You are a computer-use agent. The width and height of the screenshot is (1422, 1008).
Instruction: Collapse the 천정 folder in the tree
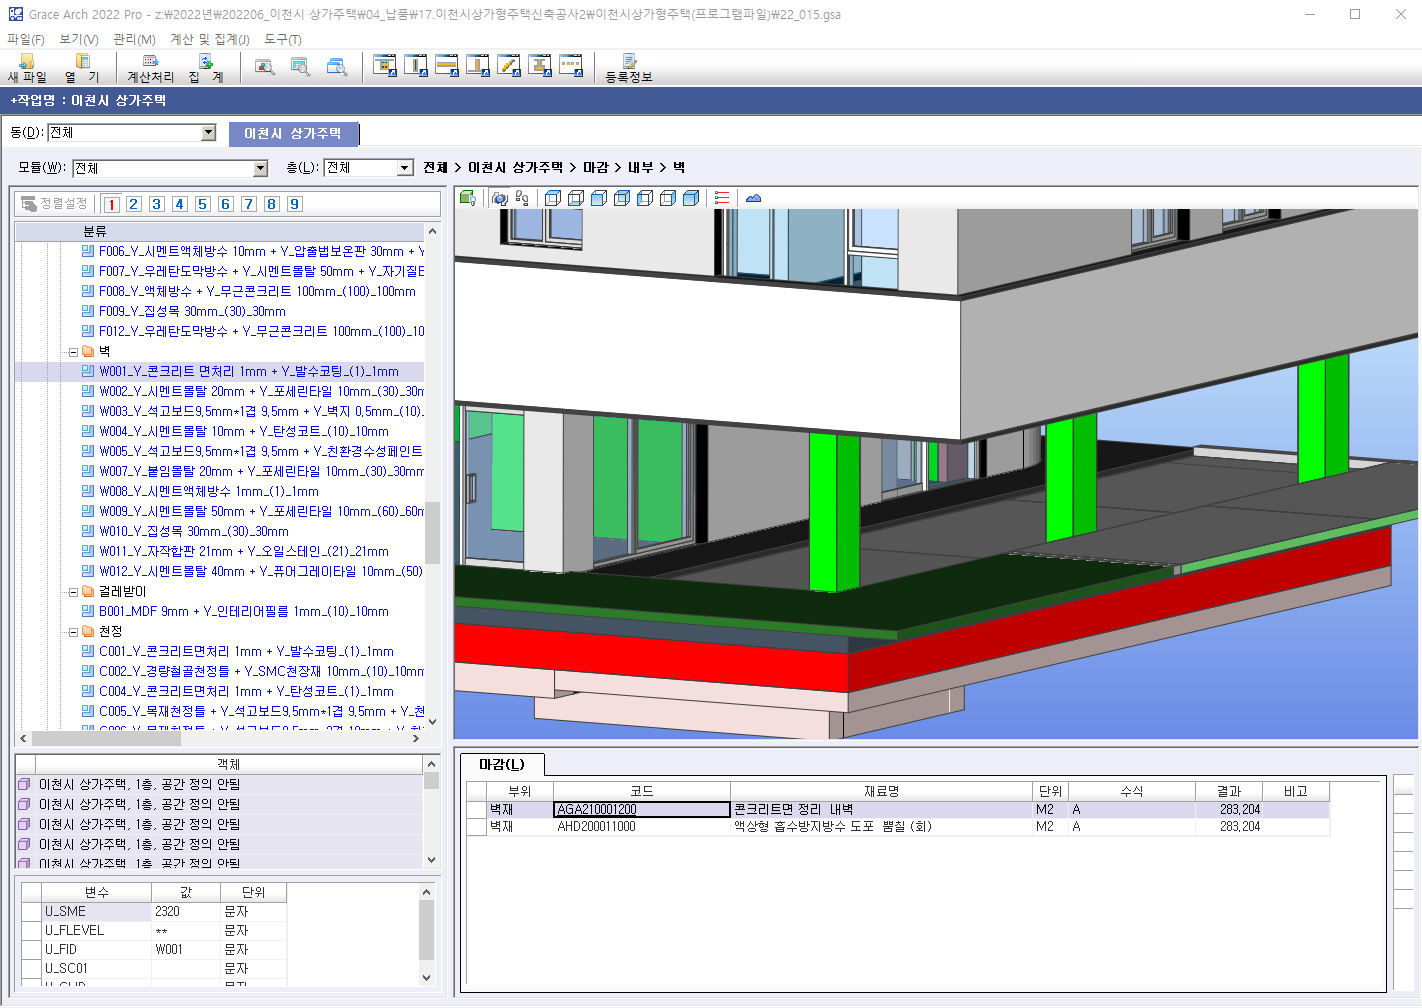pyautogui.click(x=73, y=632)
